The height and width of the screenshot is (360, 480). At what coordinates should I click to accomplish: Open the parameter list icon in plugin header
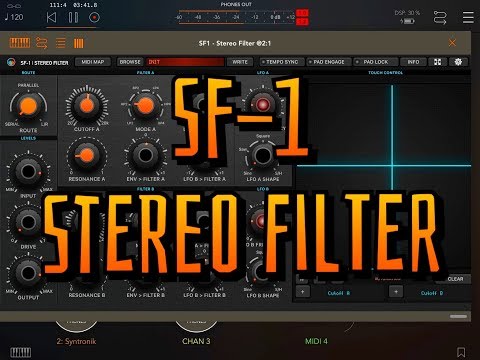point(61,43)
